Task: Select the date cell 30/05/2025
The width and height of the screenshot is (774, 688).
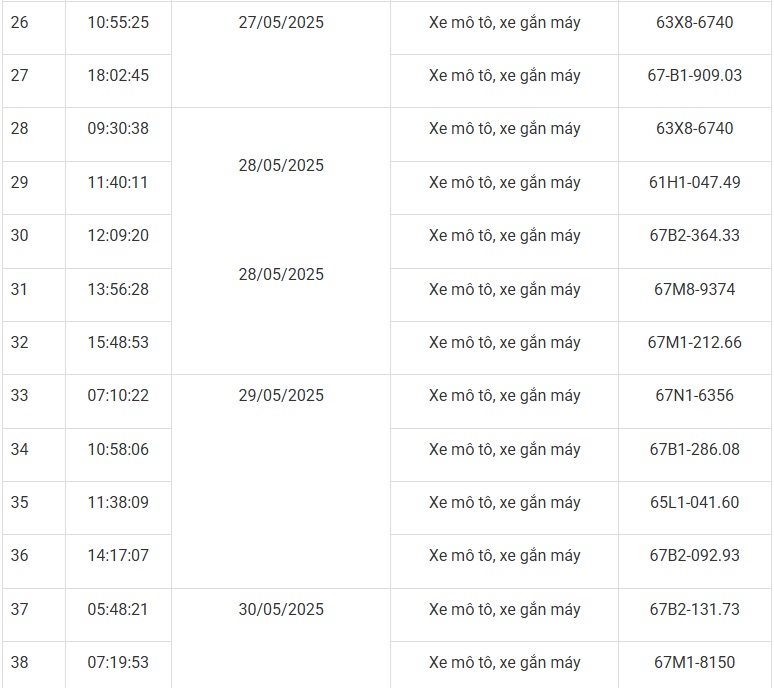Action: [x=281, y=609]
